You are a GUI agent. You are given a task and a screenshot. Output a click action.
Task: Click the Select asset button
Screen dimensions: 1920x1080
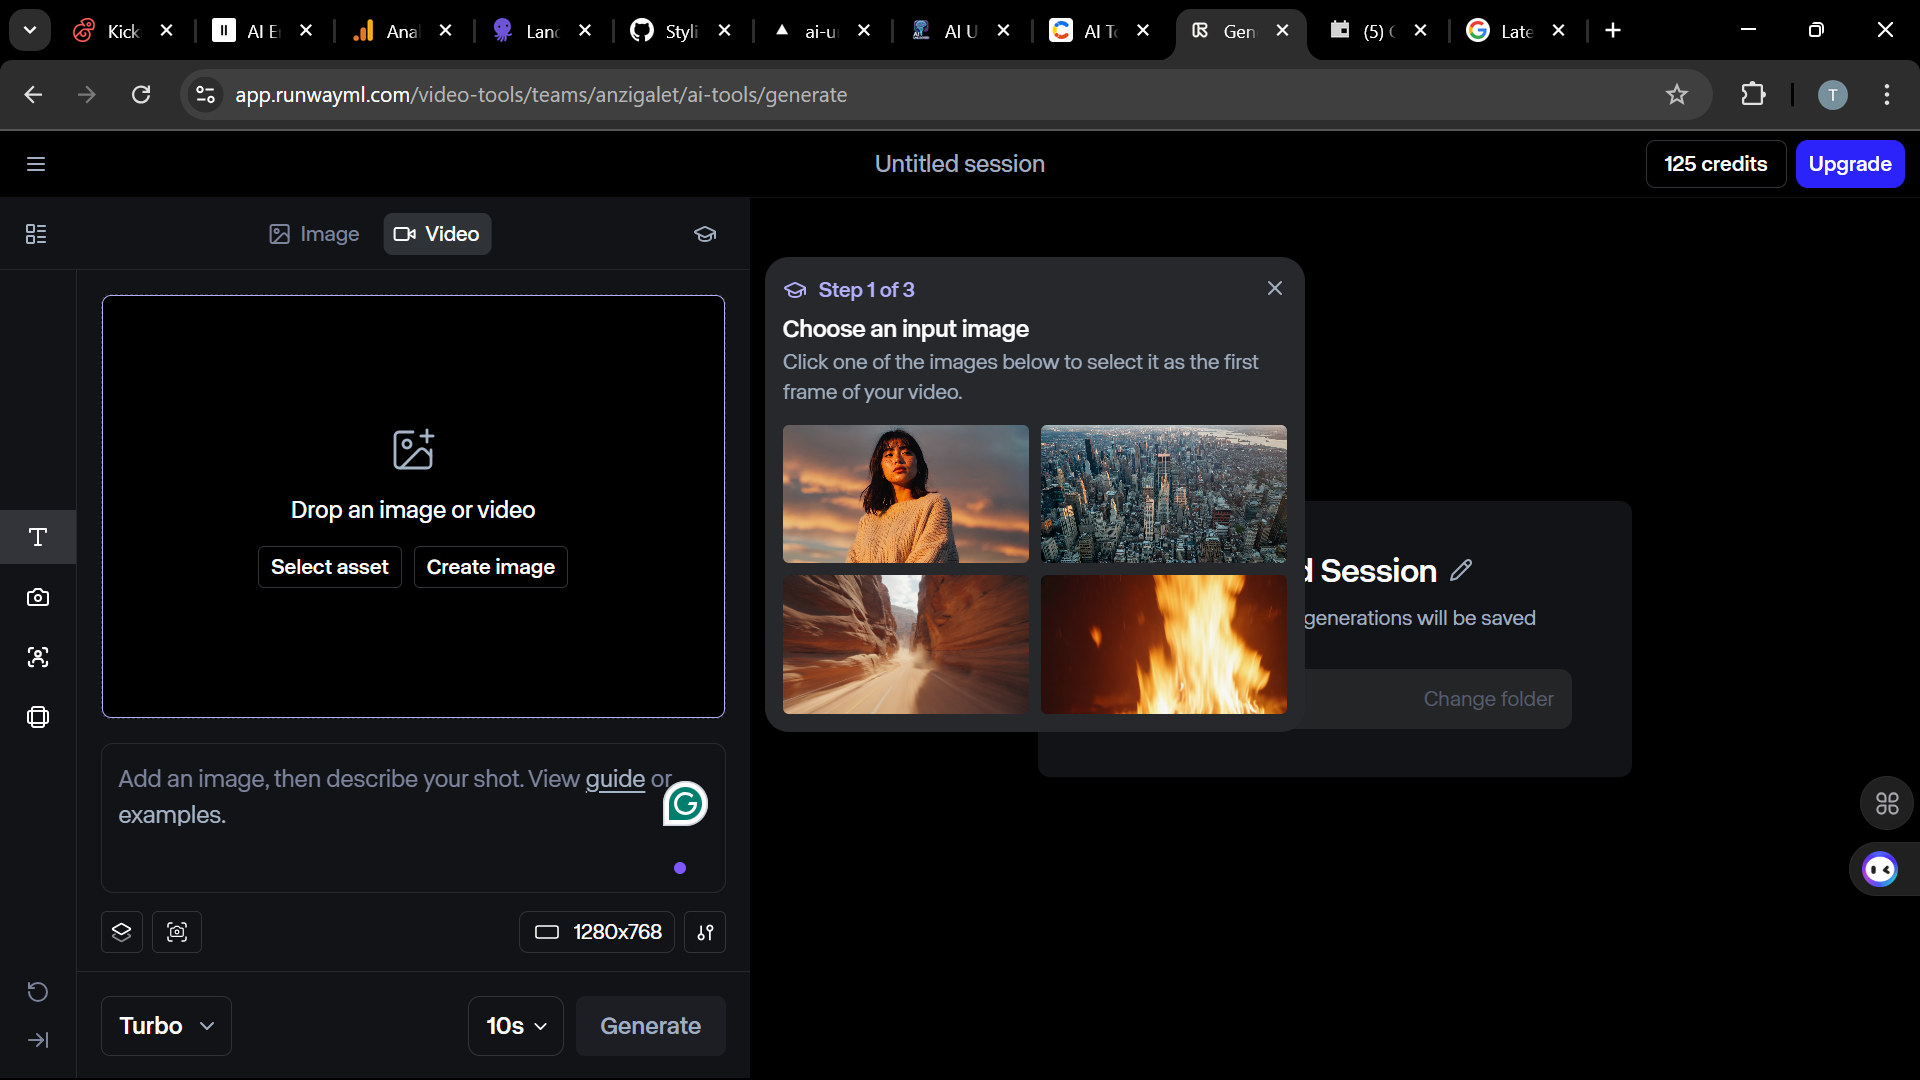(329, 567)
